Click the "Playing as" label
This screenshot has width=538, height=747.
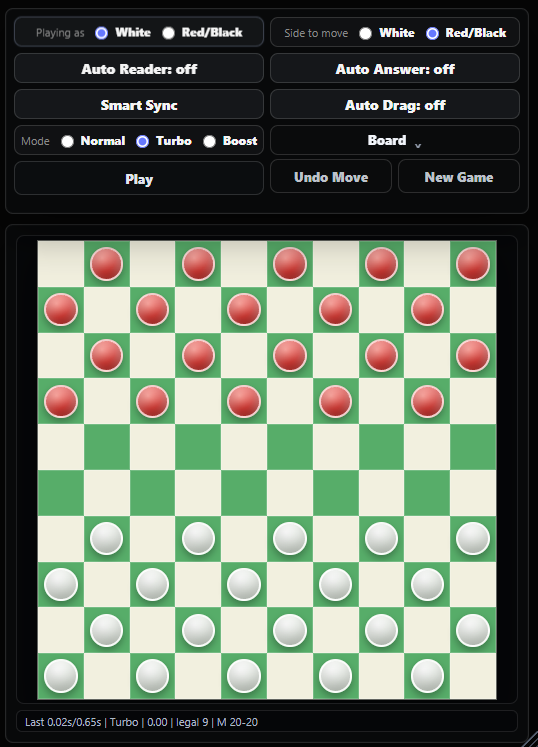pos(60,33)
